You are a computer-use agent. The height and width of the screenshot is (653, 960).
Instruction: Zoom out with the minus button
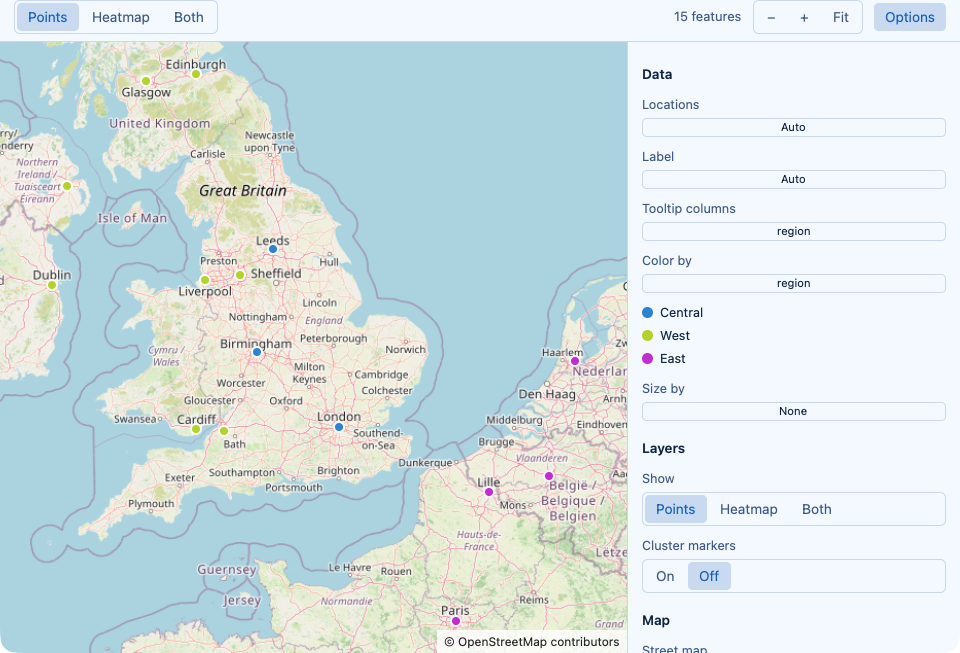click(771, 17)
